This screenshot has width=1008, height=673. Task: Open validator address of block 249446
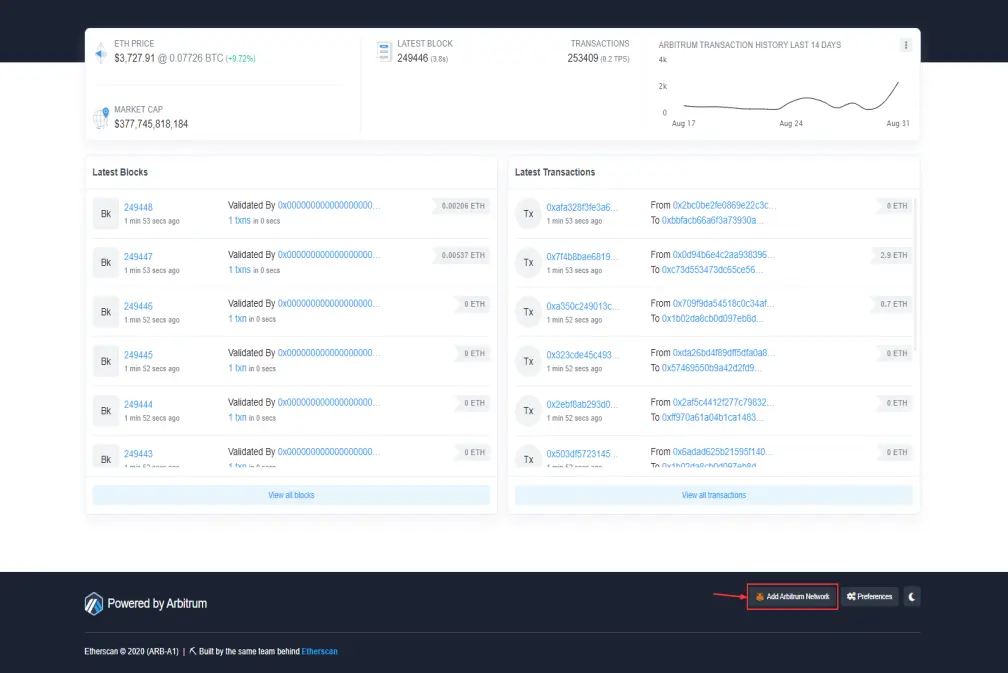coord(328,303)
